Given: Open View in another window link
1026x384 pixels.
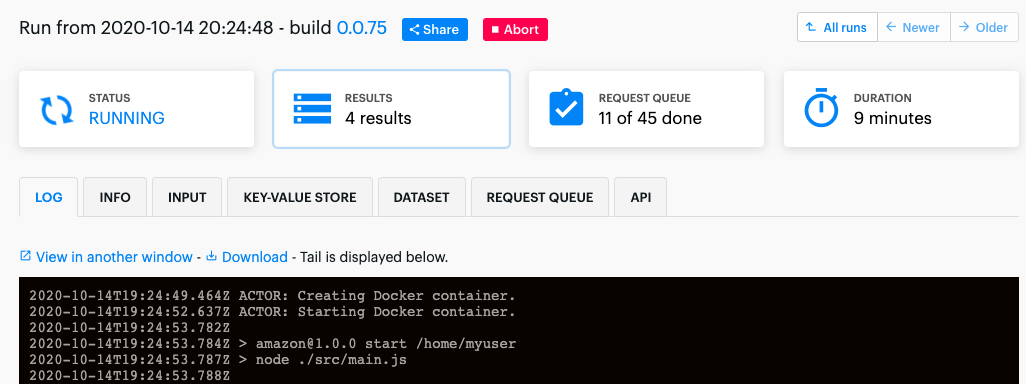Looking at the screenshot, I should pyautogui.click(x=115, y=257).
